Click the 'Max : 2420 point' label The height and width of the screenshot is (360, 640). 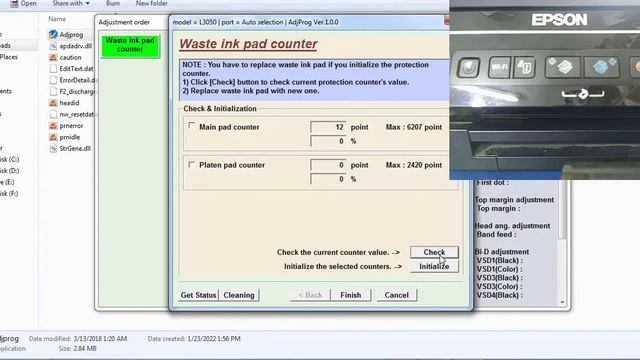[x=413, y=165]
